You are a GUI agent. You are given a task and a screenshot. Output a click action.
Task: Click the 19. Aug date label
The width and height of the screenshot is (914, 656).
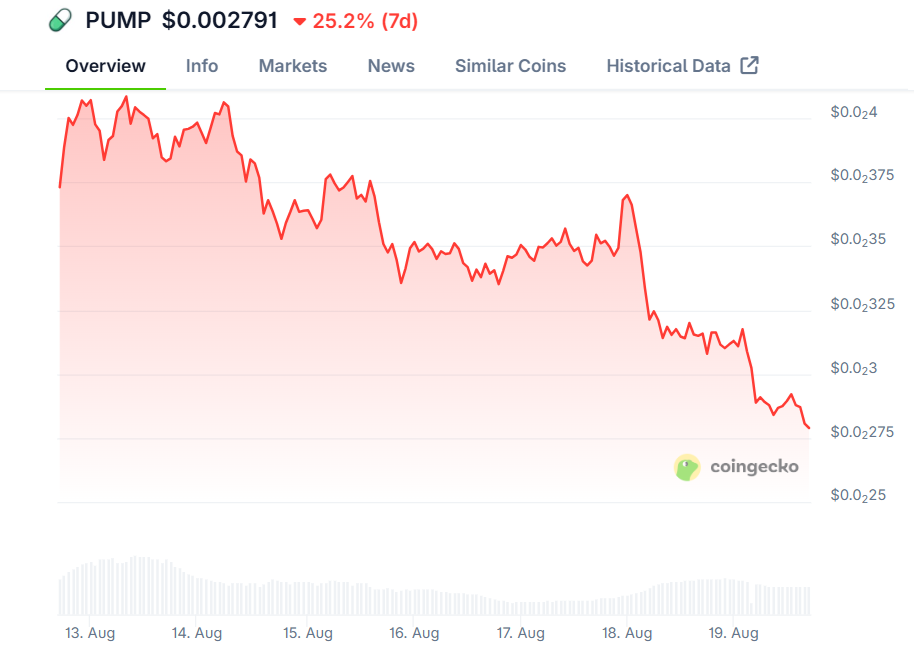tap(736, 633)
